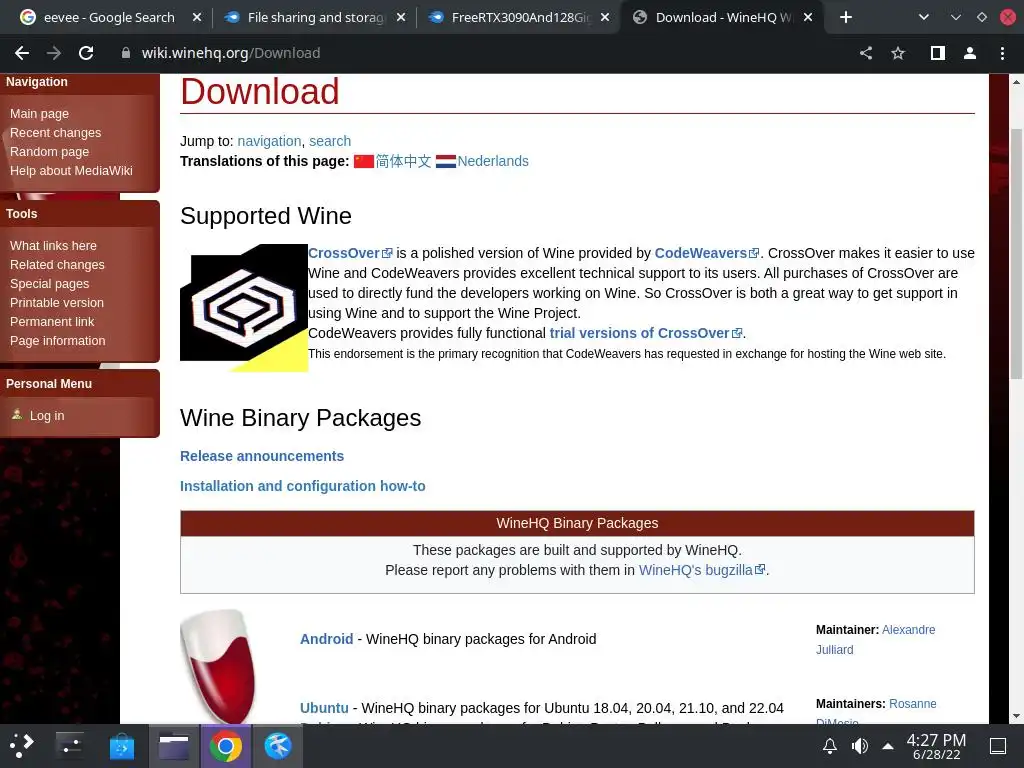This screenshot has width=1024, height=768.
Task: Close the File sharing and storage tab
Action: (x=401, y=18)
